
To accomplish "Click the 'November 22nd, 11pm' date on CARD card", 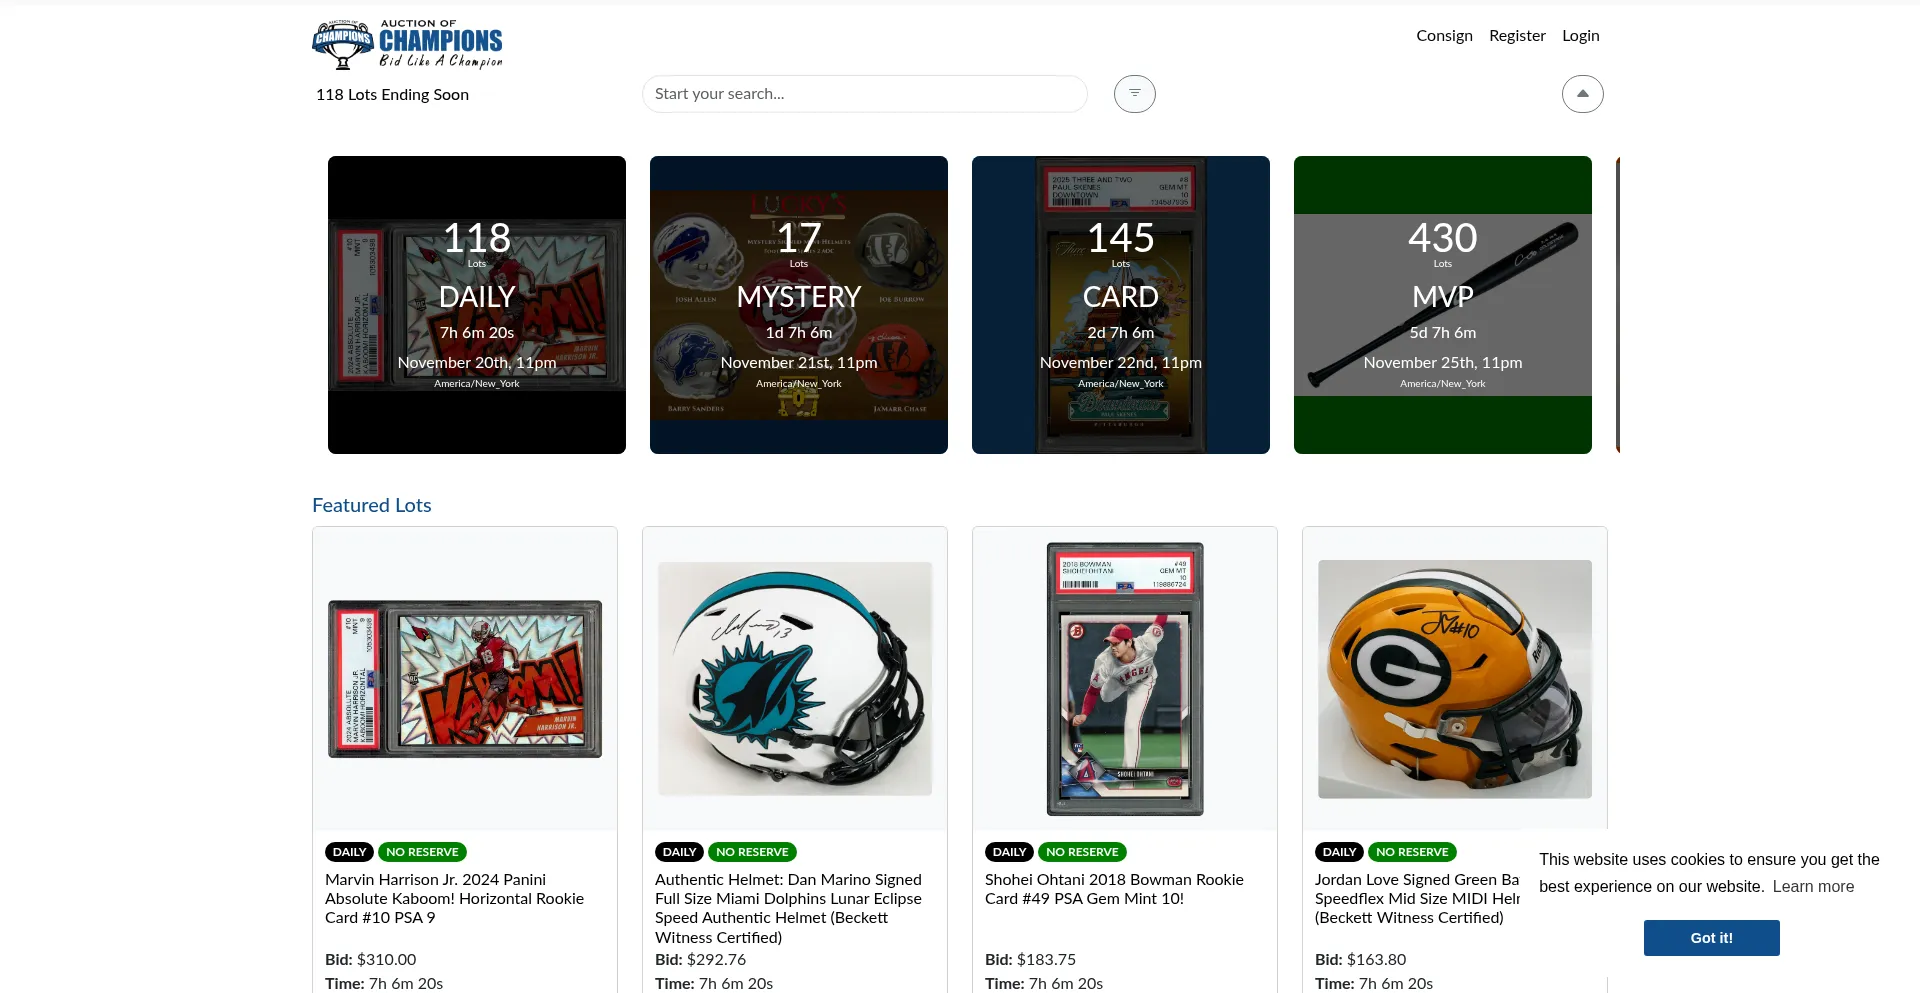I will pos(1121,363).
